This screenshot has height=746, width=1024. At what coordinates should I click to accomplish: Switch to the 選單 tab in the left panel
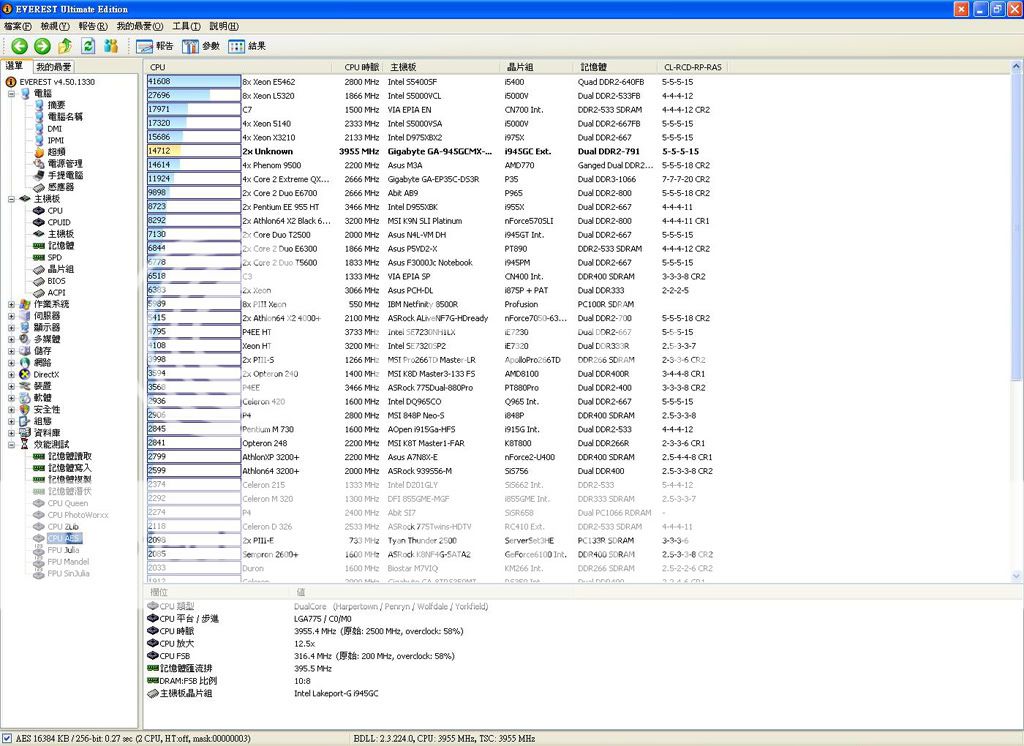pyautogui.click(x=14, y=66)
